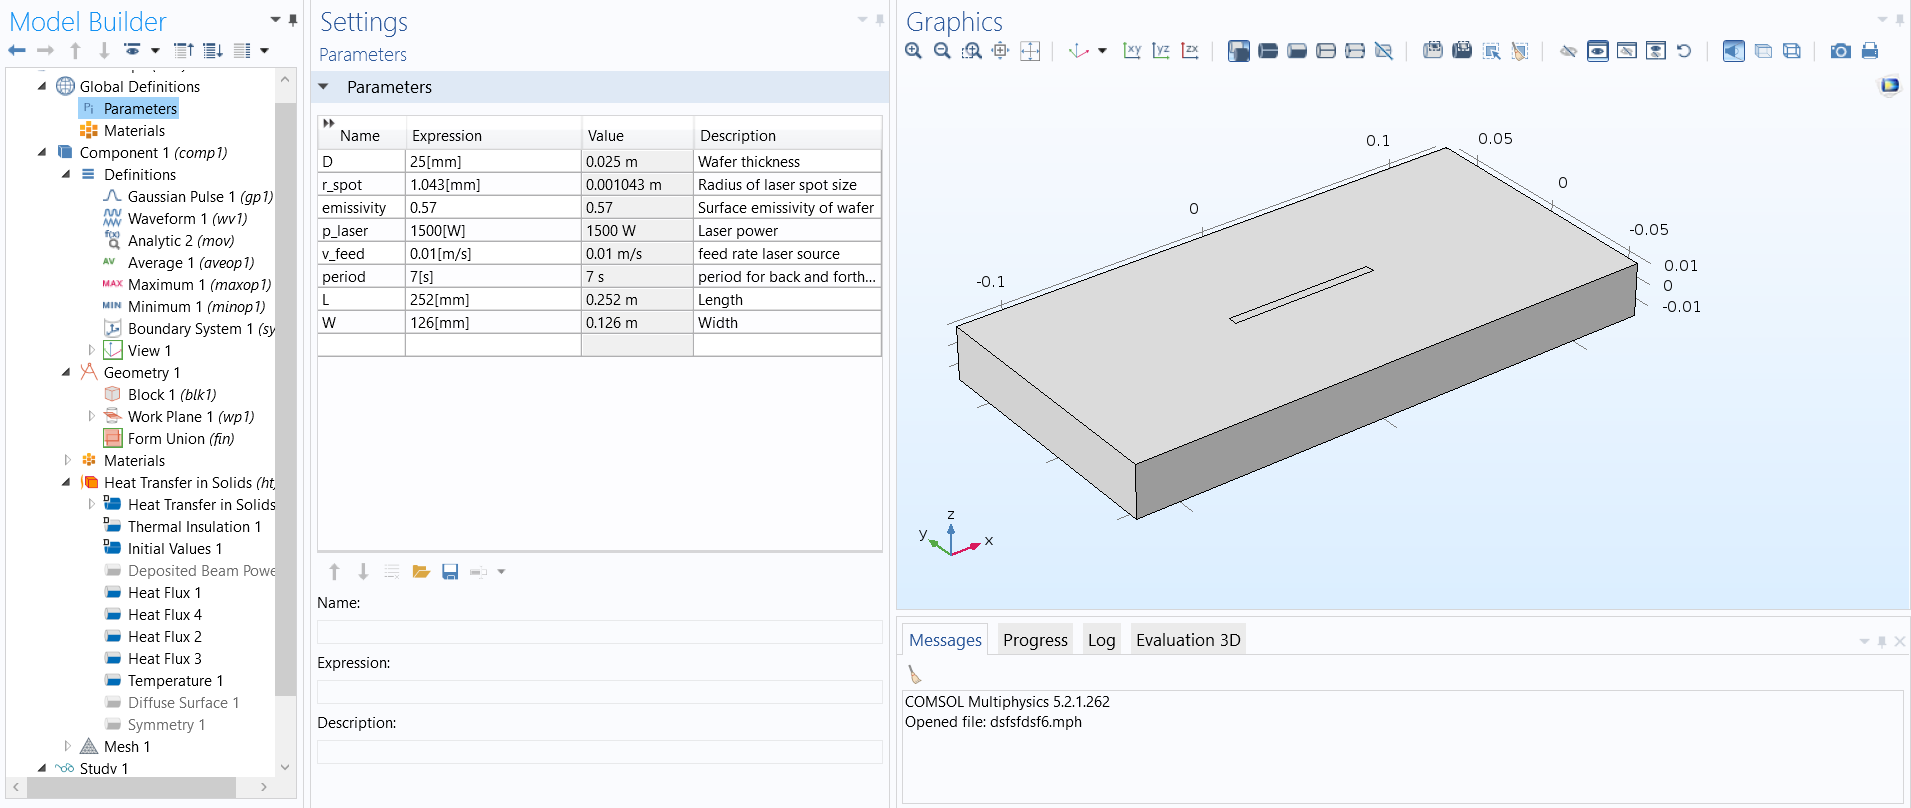The width and height of the screenshot is (1911, 808).
Task: Toggle the transparency button in Graphics toolbar
Action: pos(1763,51)
